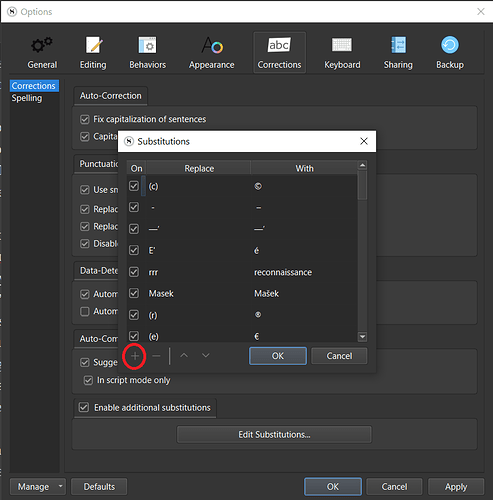Open the Behaviors options pane
Viewport: 493px width, 500px height.
point(147,53)
